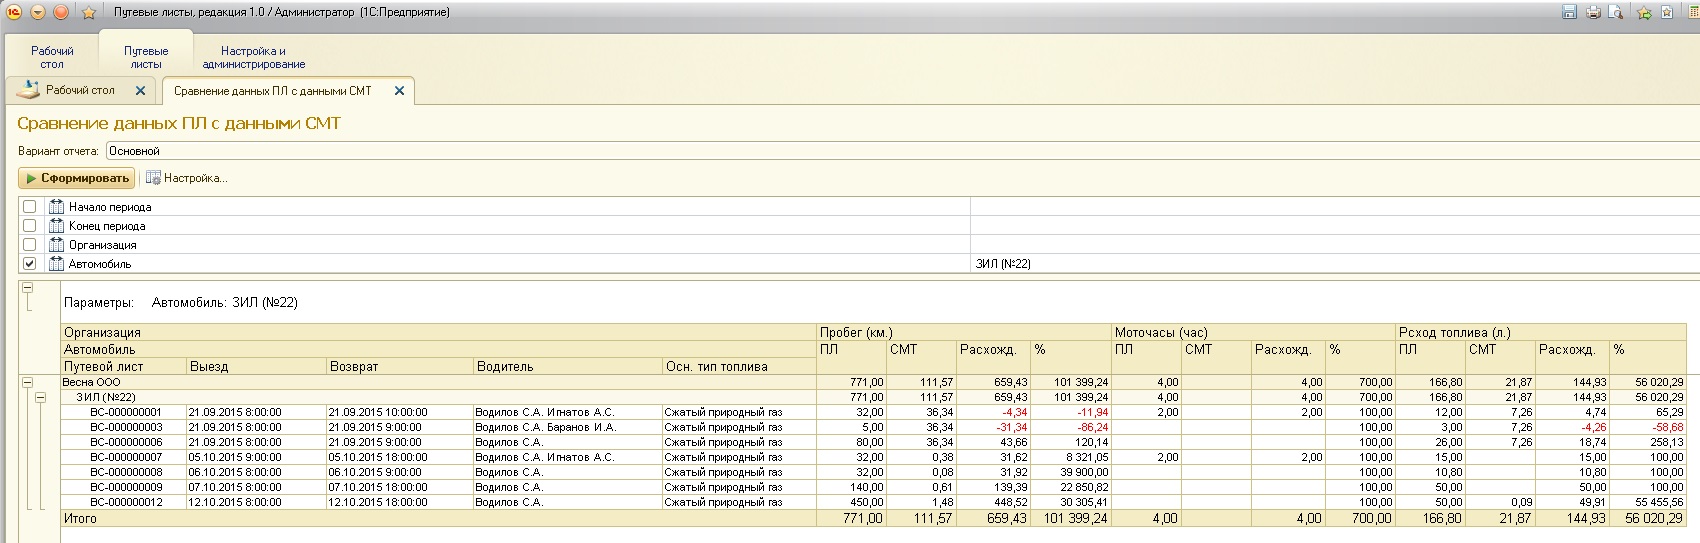Uncheck the Автомобиль filter checkbox
The width and height of the screenshot is (1700, 543).
click(30, 264)
